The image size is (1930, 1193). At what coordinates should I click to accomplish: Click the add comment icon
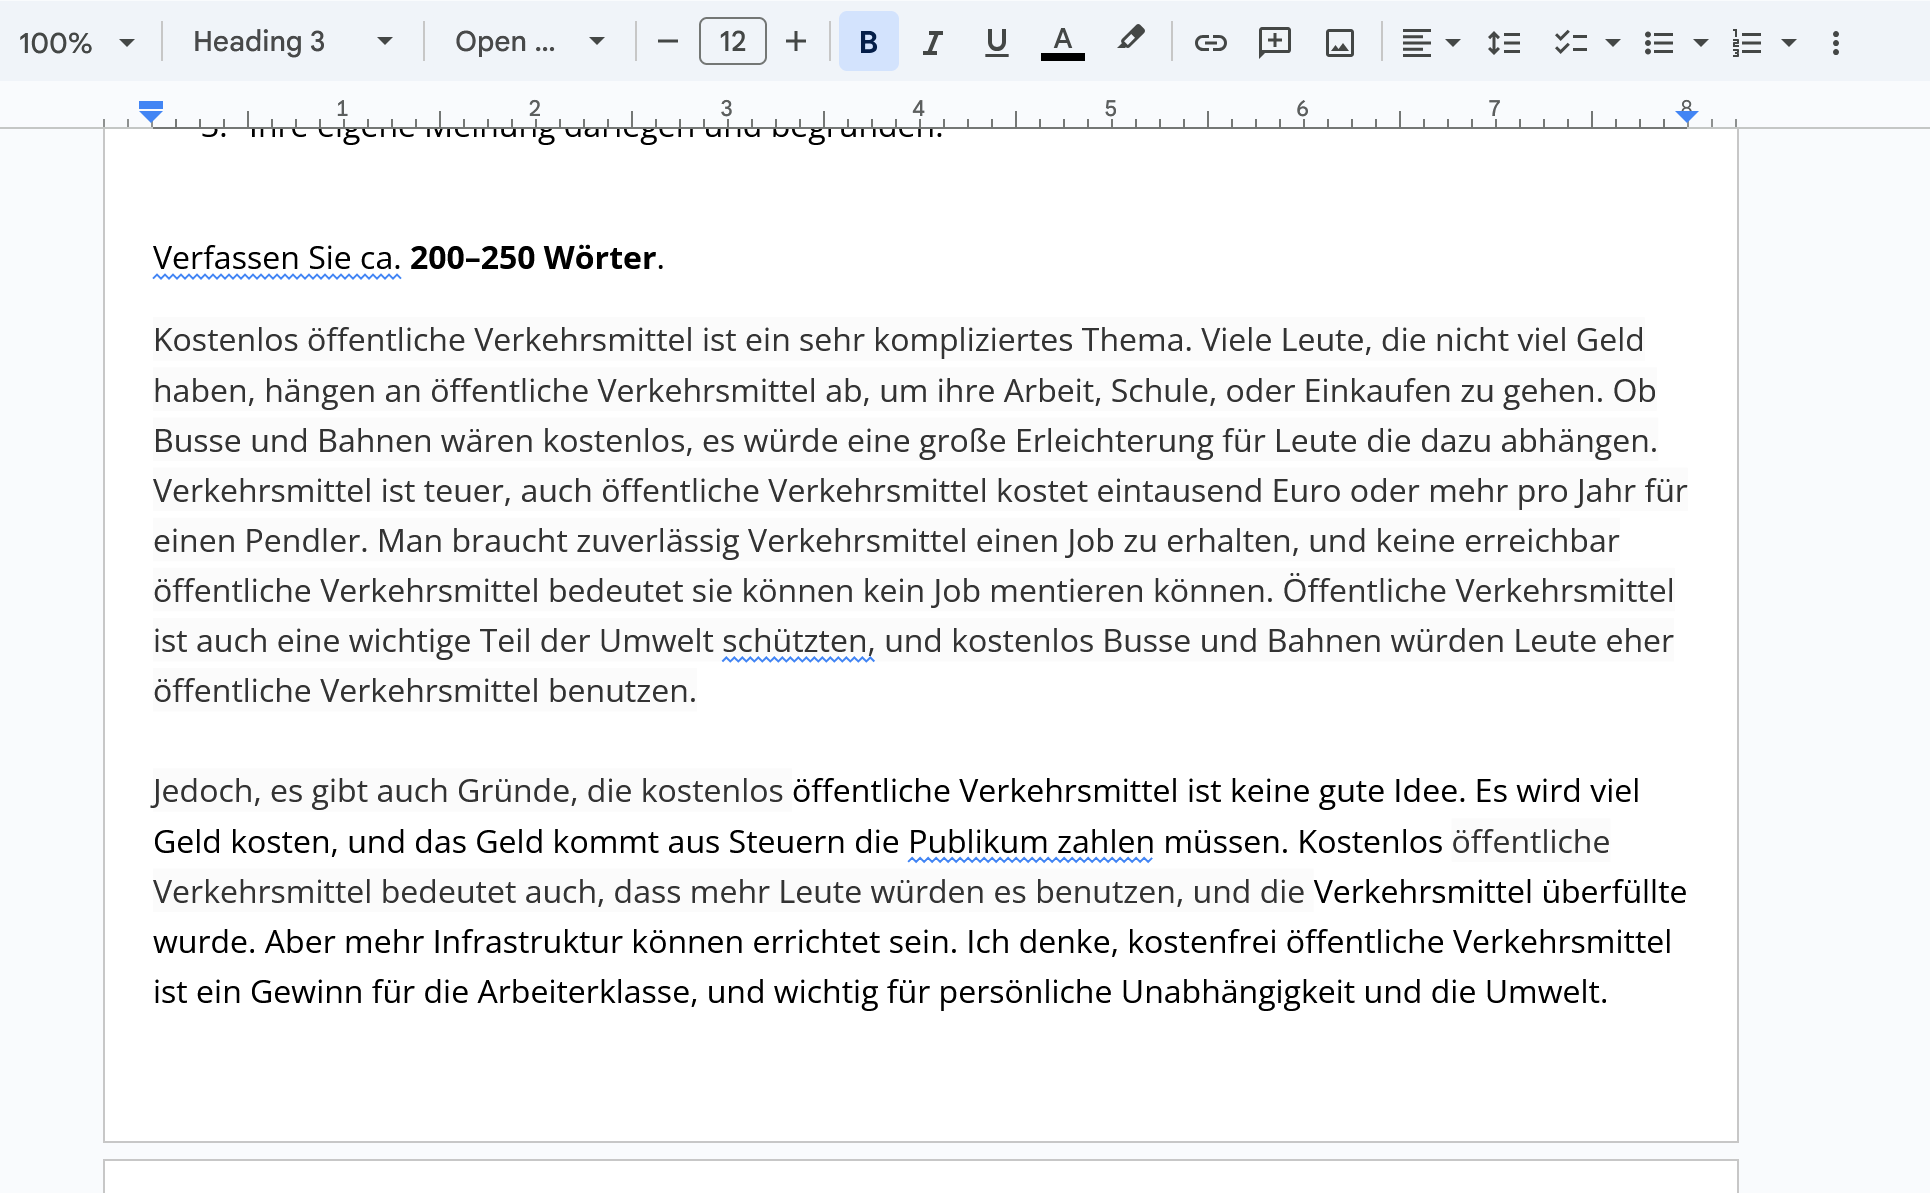coord(1274,42)
